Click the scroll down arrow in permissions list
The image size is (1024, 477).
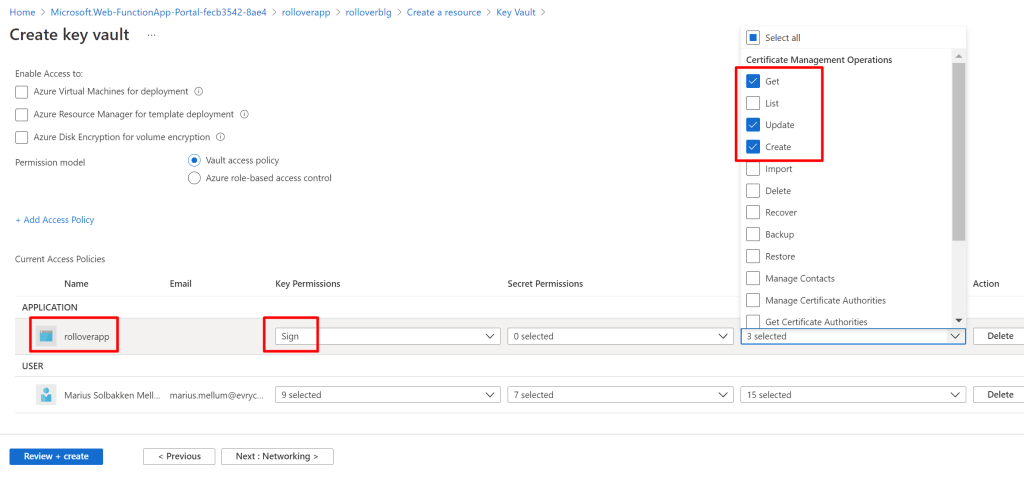click(x=959, y=320)
